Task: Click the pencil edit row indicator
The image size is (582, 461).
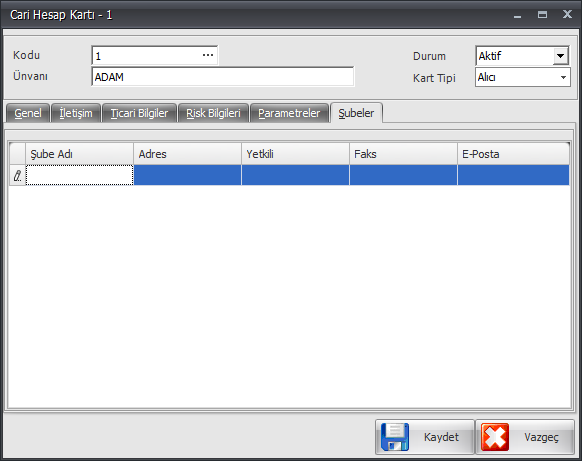Action: (x=17, y=175)
